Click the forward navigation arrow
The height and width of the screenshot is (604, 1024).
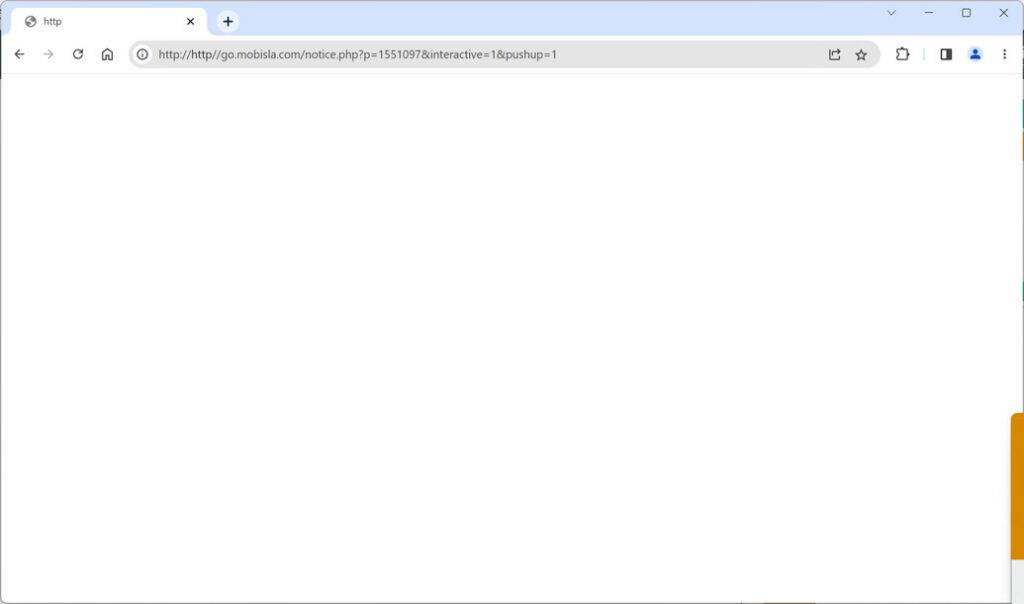[48, 55]
